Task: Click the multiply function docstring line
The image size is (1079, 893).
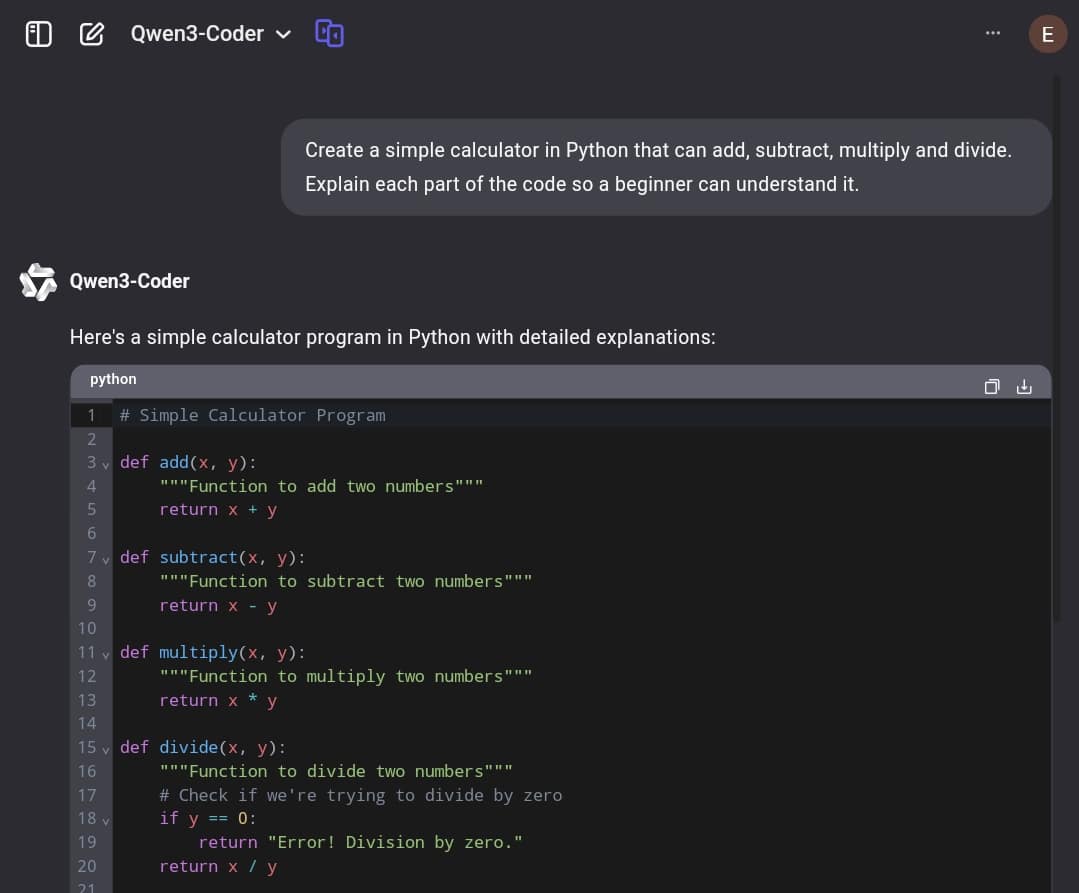Action: [345, 676]
